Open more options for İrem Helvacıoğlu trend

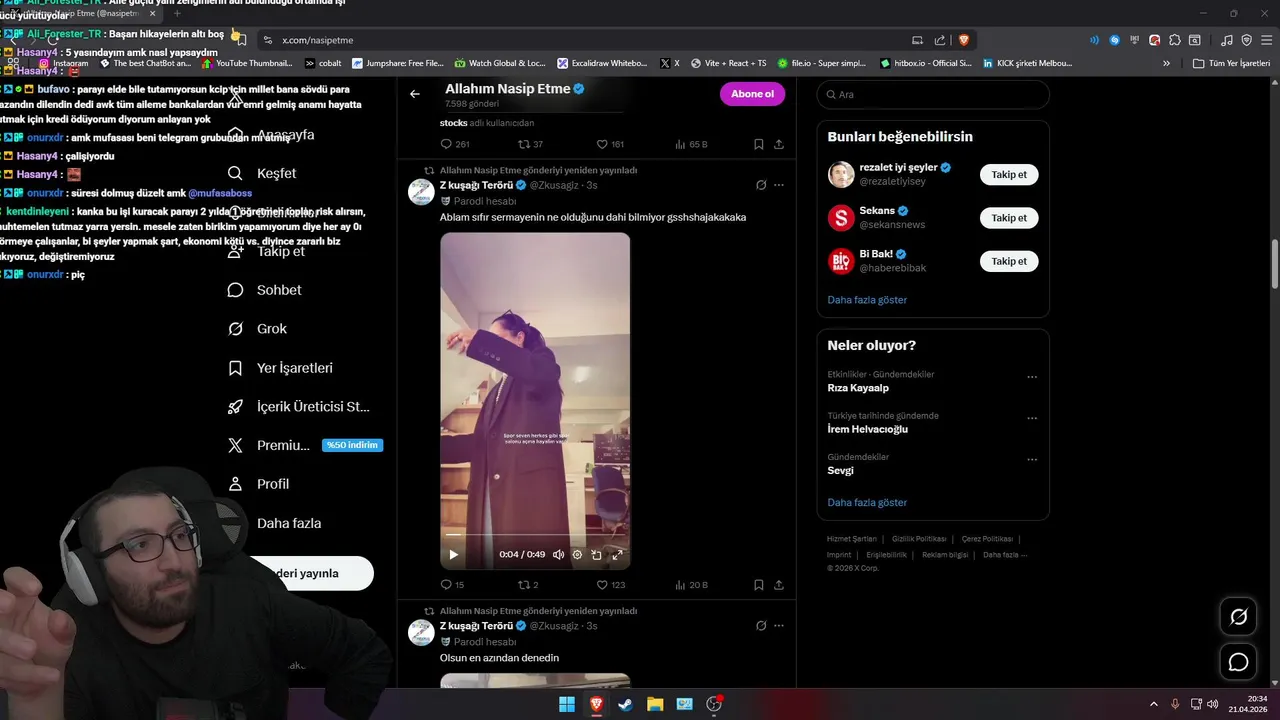(1032, 418)
